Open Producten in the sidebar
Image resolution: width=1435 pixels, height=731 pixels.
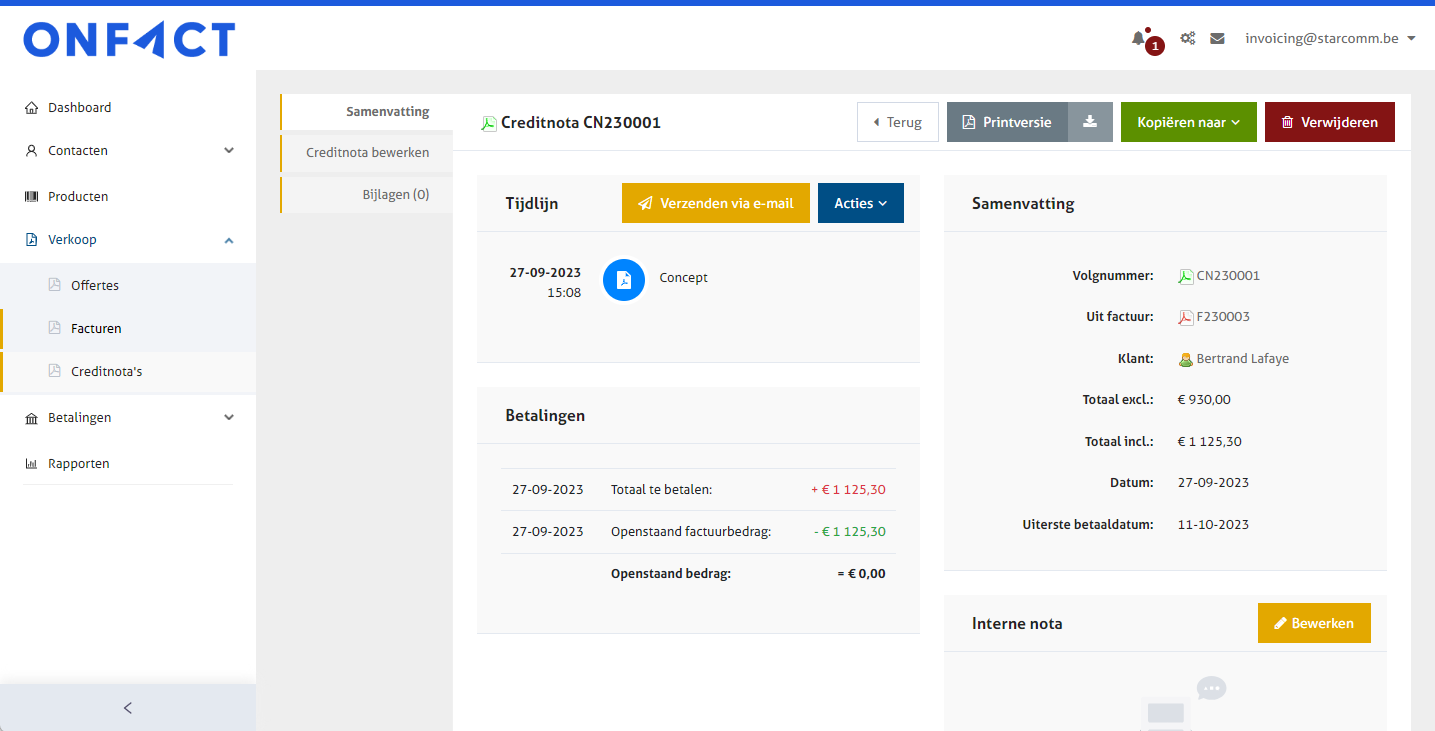(78, 196)
